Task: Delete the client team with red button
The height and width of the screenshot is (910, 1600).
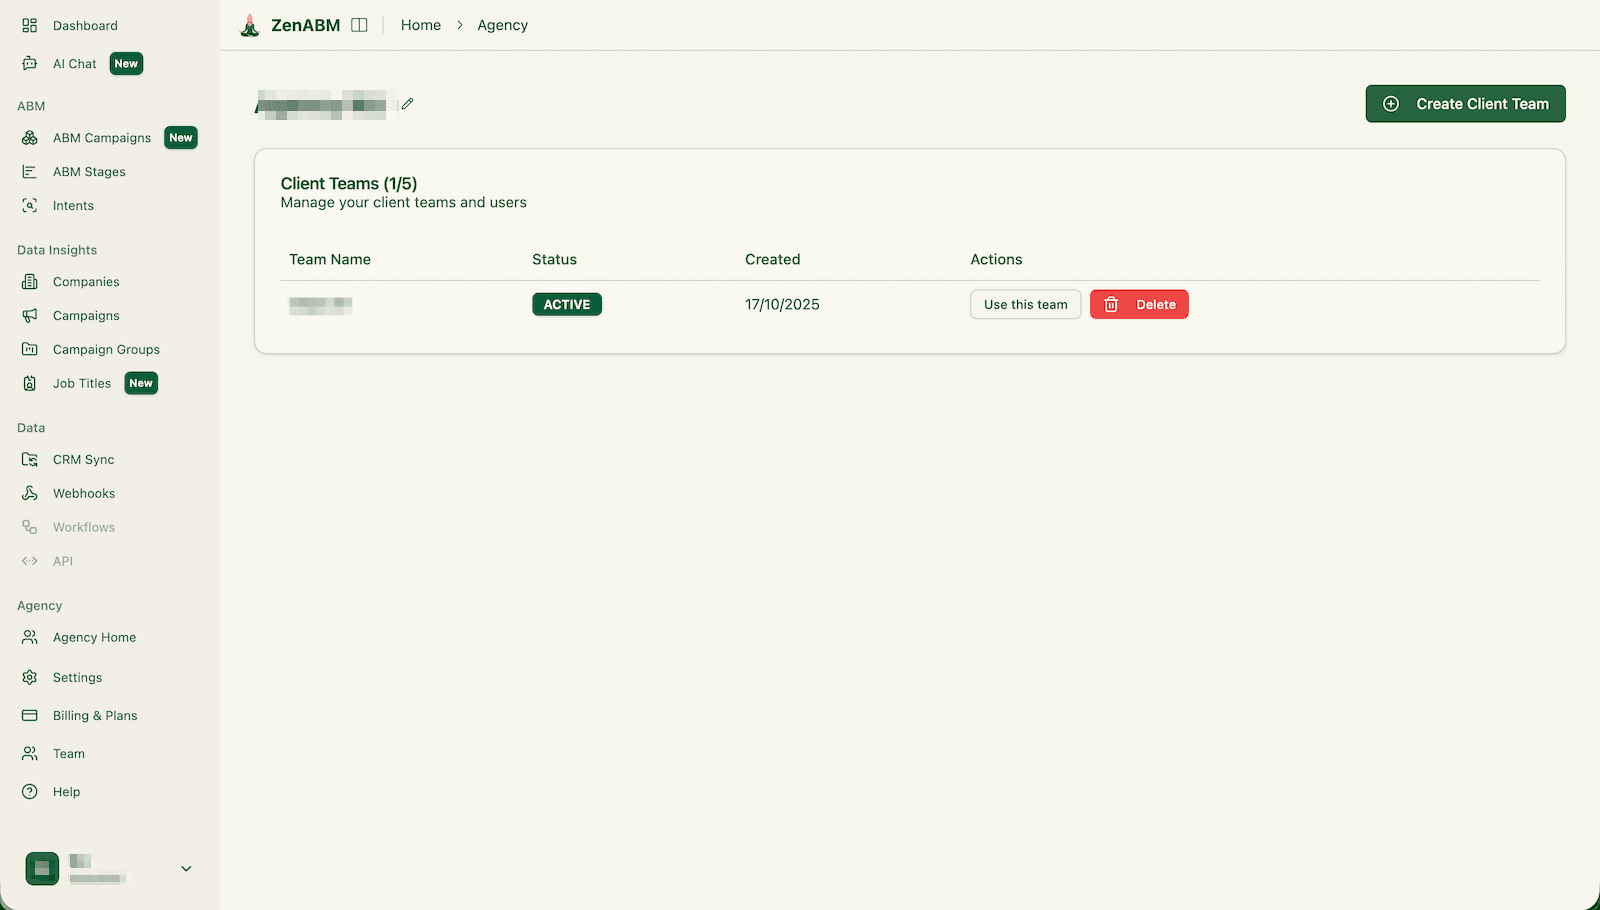Action: [1139, 305]
